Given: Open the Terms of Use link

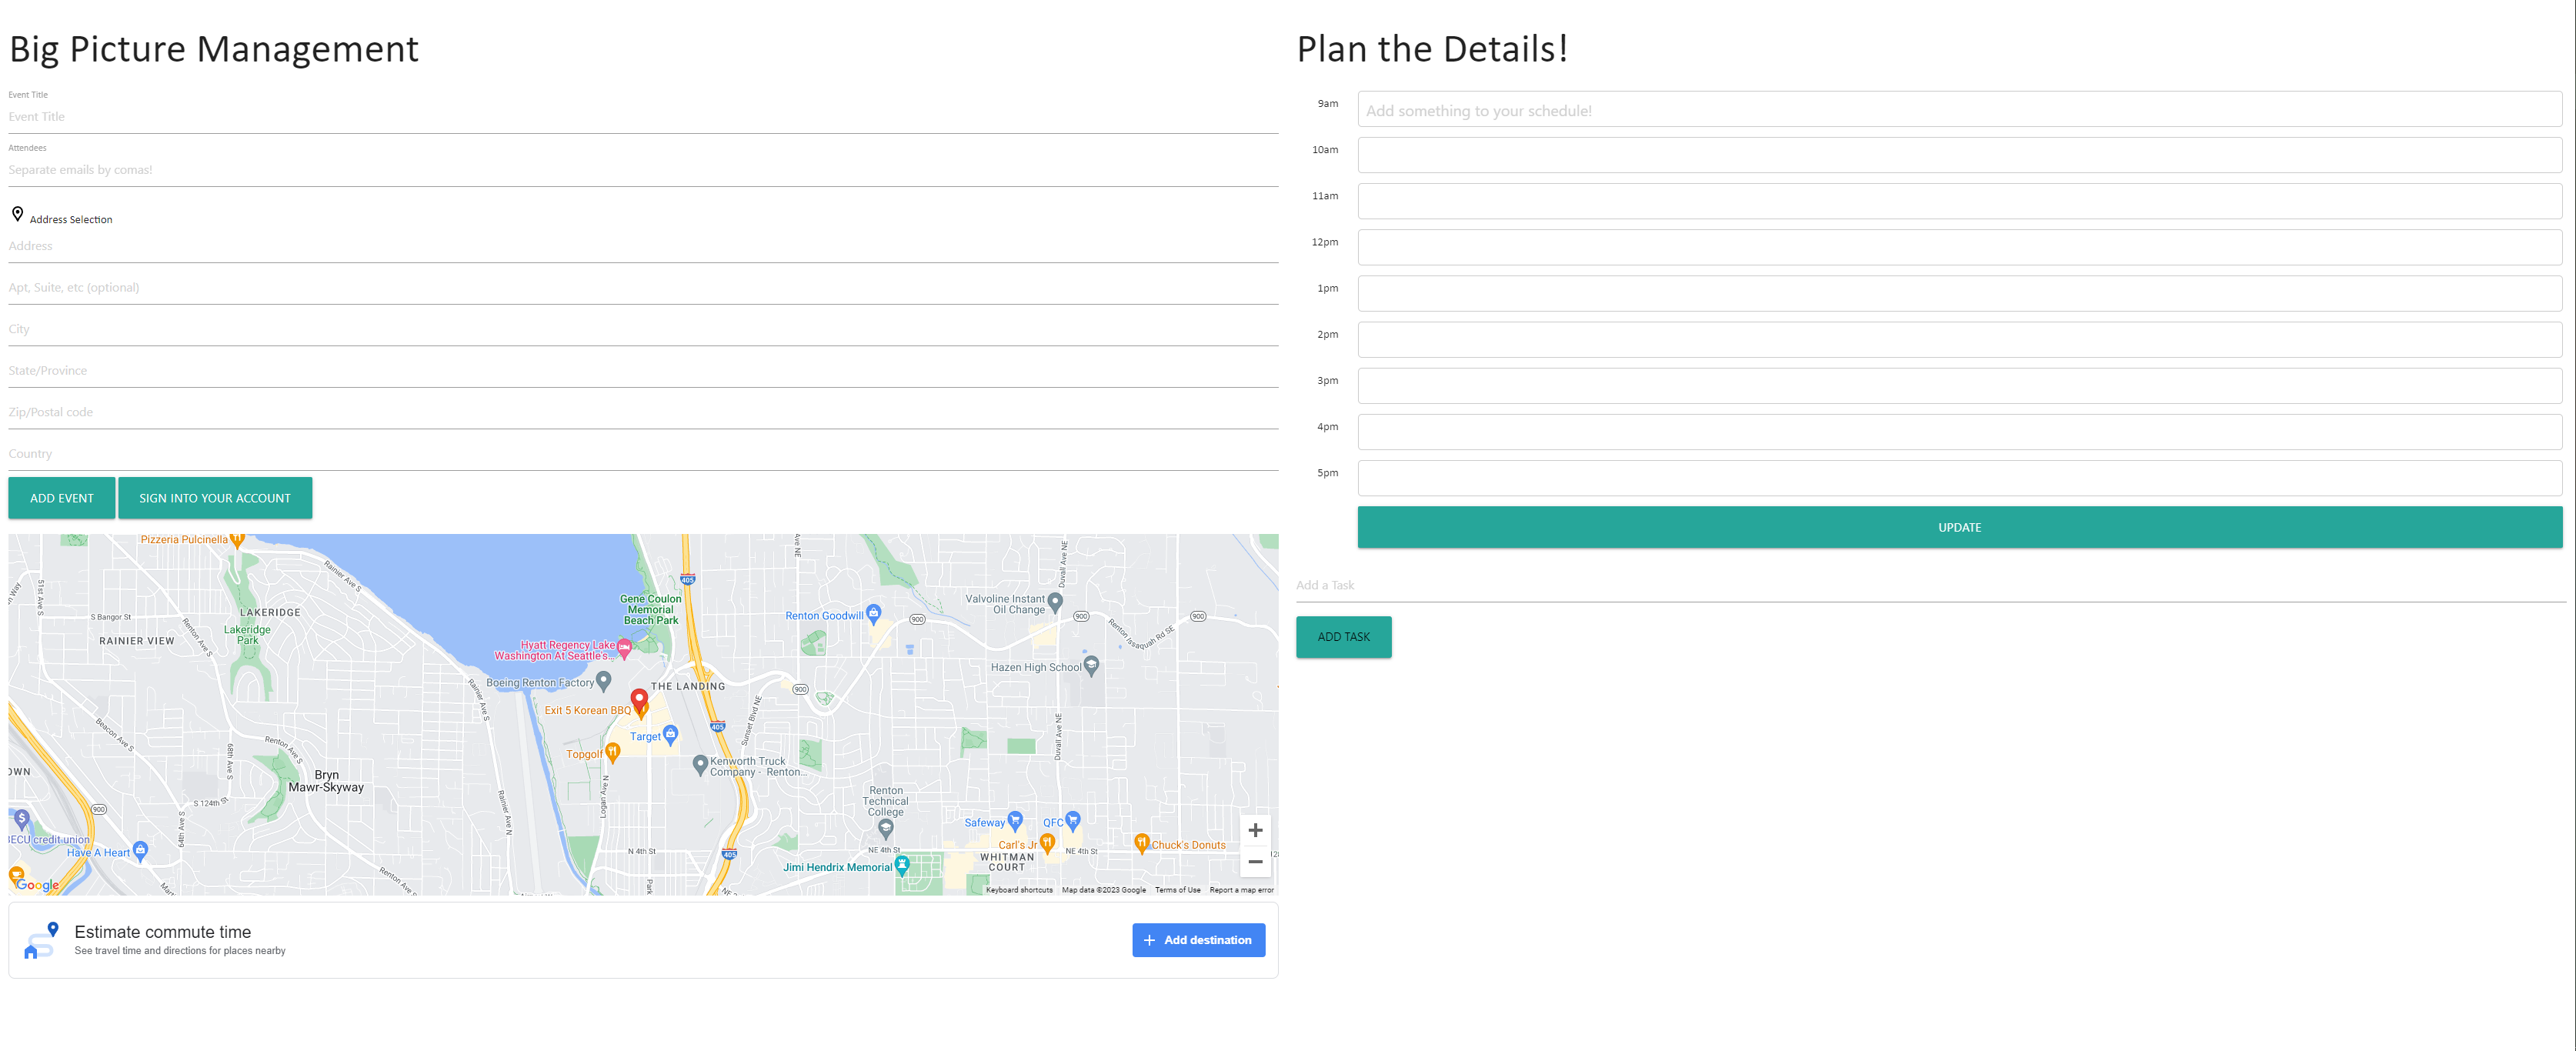Looking at the screenshot, I should [x=1178, y=889].
